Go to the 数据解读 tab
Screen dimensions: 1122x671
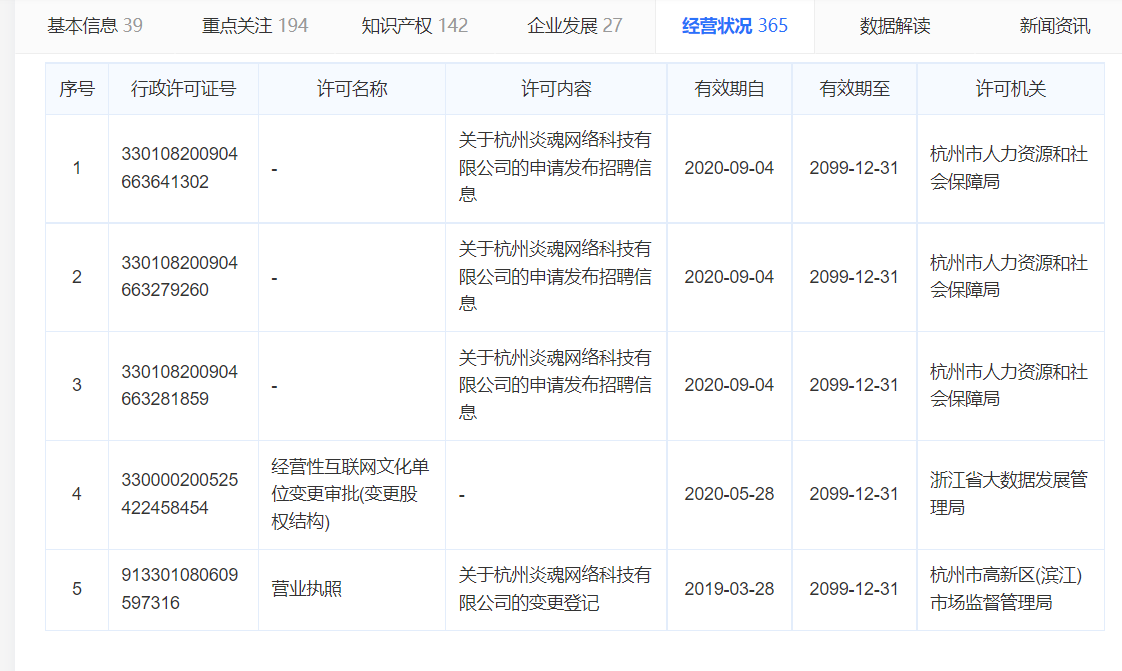coord(894,26)
